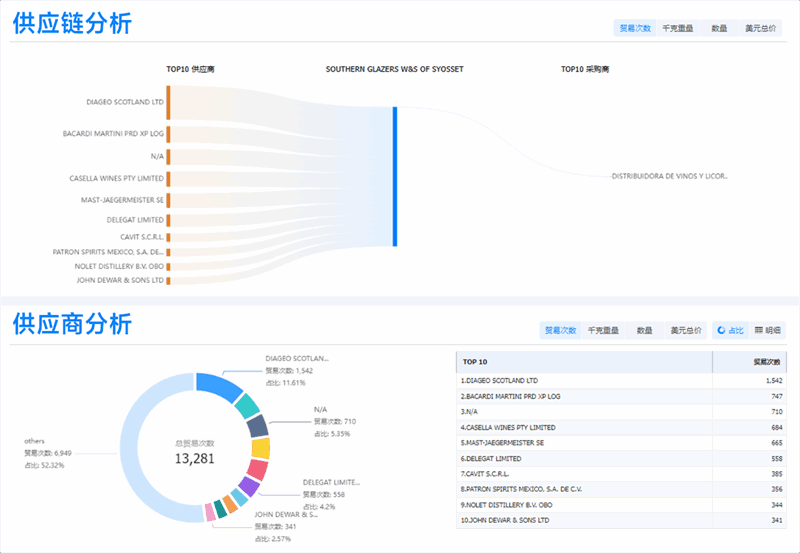Click the blue SOUTHERN GLAZERS center node bar
The width and height of the screenshot is (800, 553).
tap(395, 176)
